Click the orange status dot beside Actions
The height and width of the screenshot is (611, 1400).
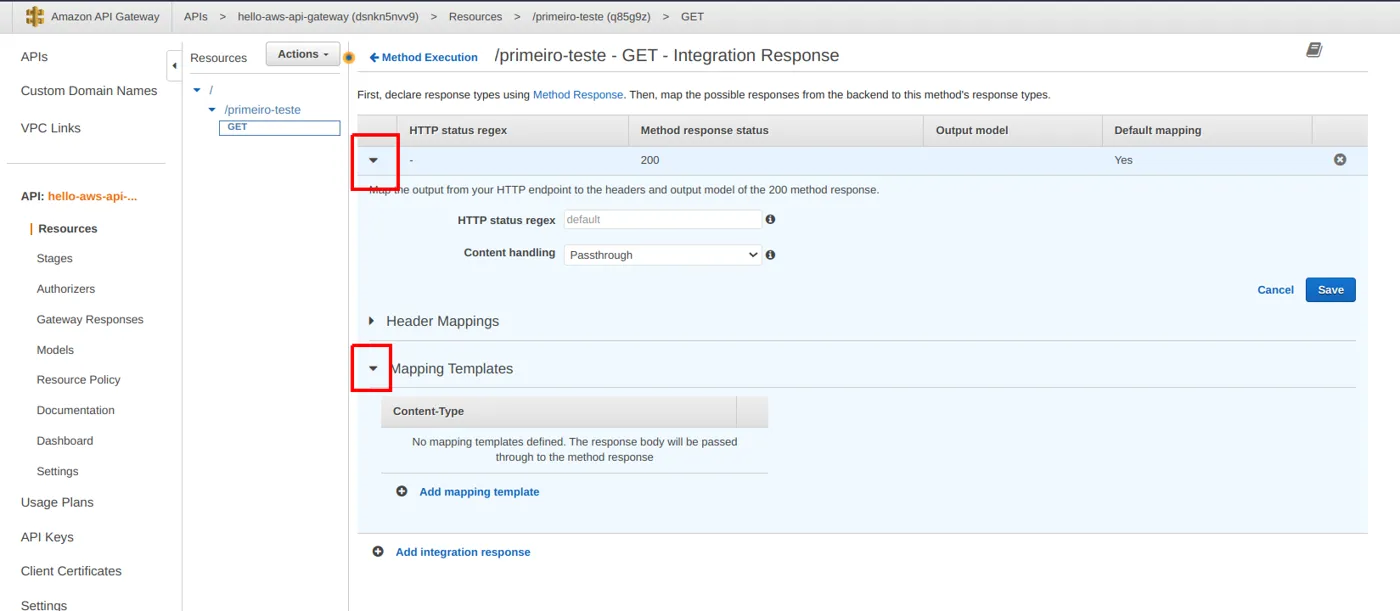point(349,58)
